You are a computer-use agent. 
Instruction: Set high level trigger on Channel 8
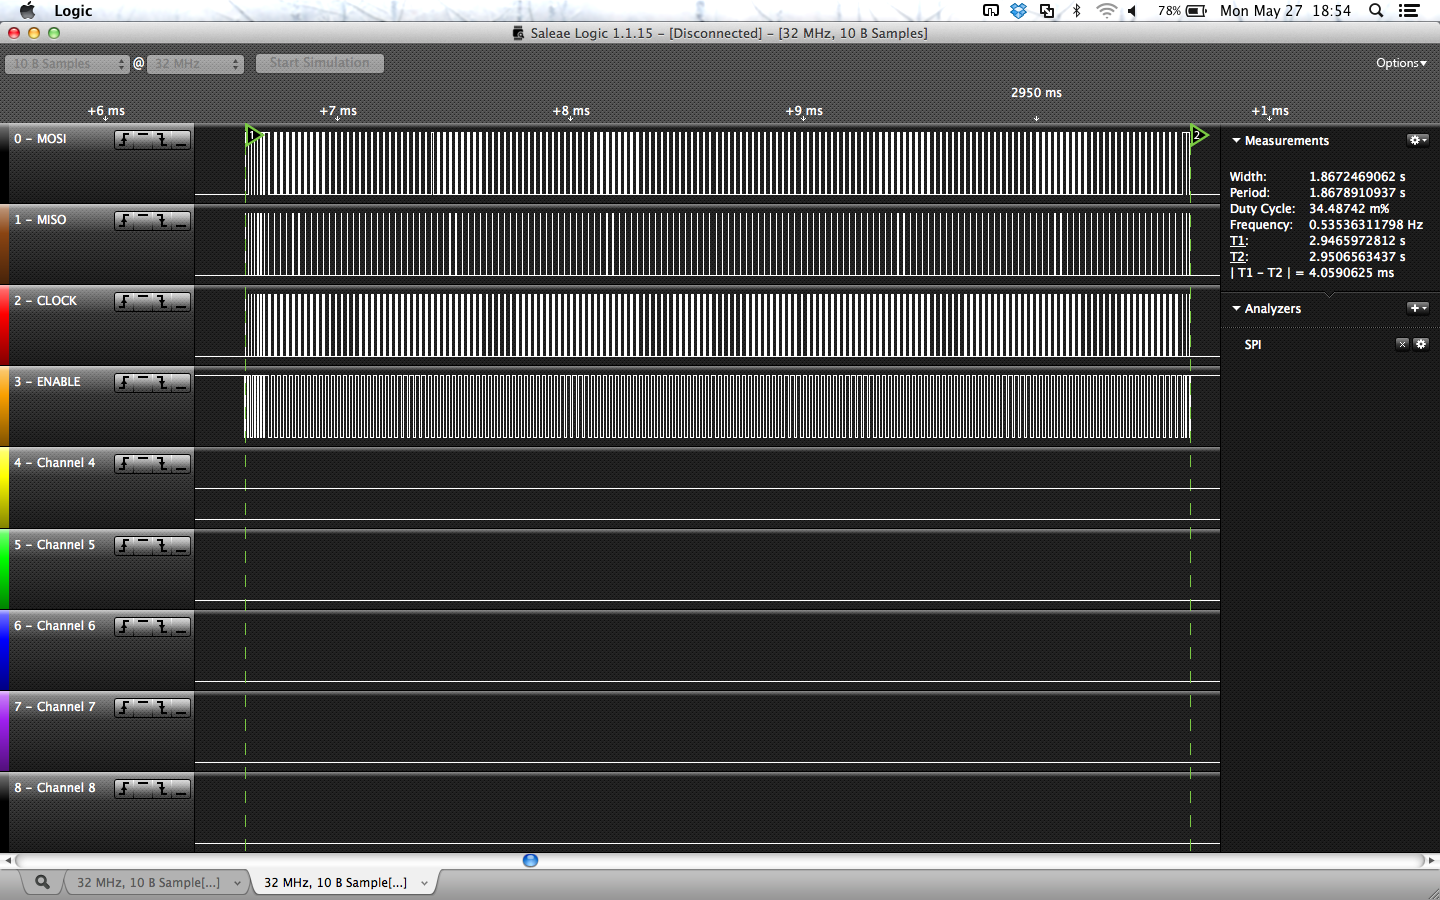click(x=143, y=789)
